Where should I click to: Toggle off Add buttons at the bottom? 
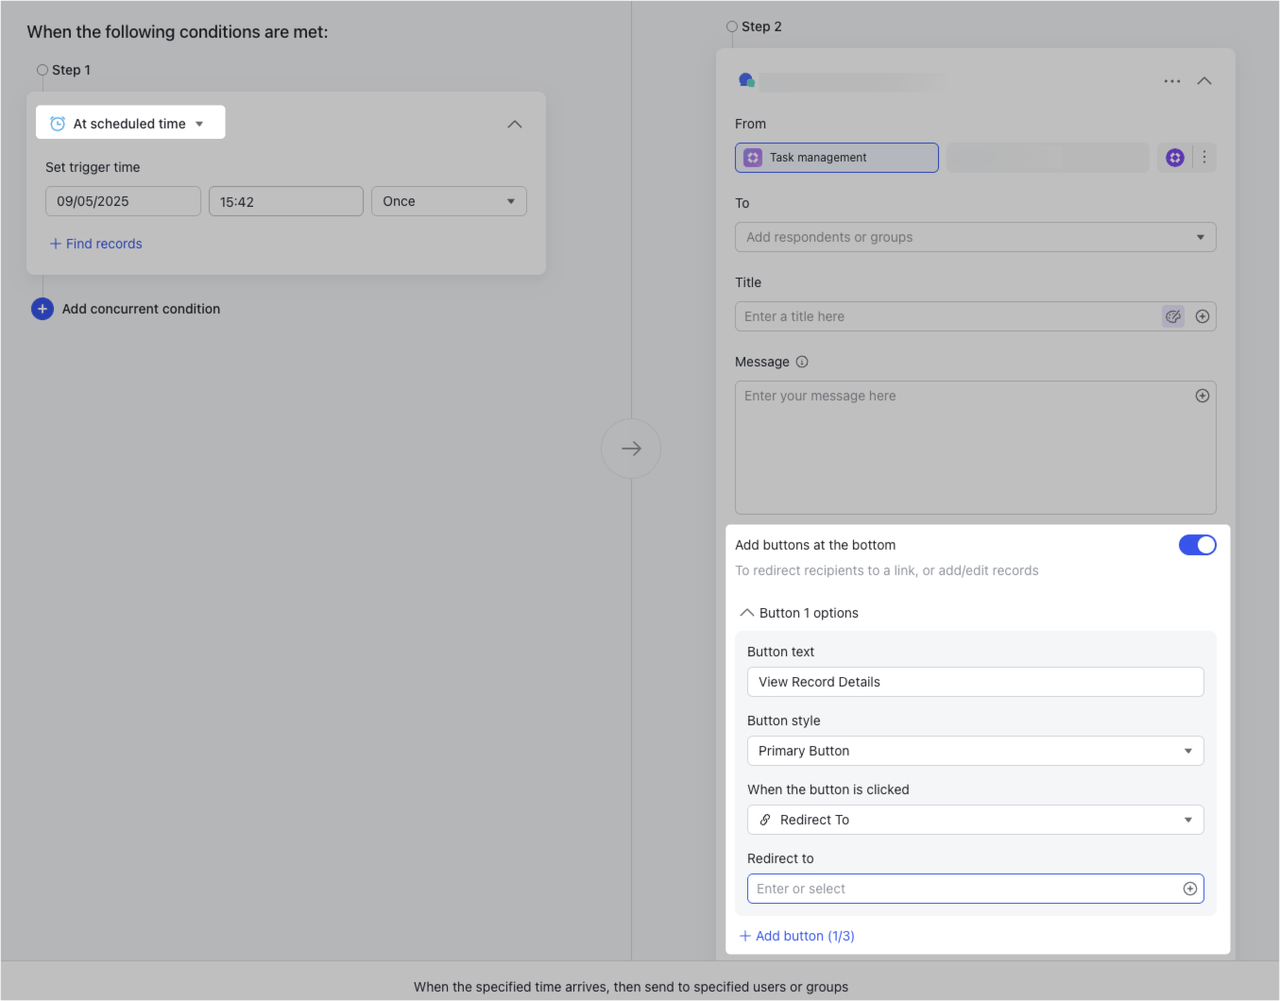(x=1197, y=545)
